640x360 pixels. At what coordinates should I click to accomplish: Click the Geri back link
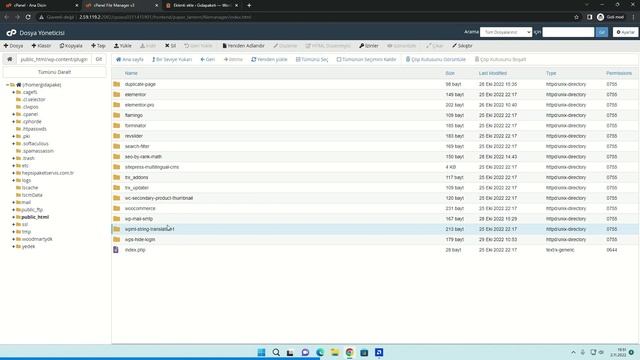click(x=207, y=60)
